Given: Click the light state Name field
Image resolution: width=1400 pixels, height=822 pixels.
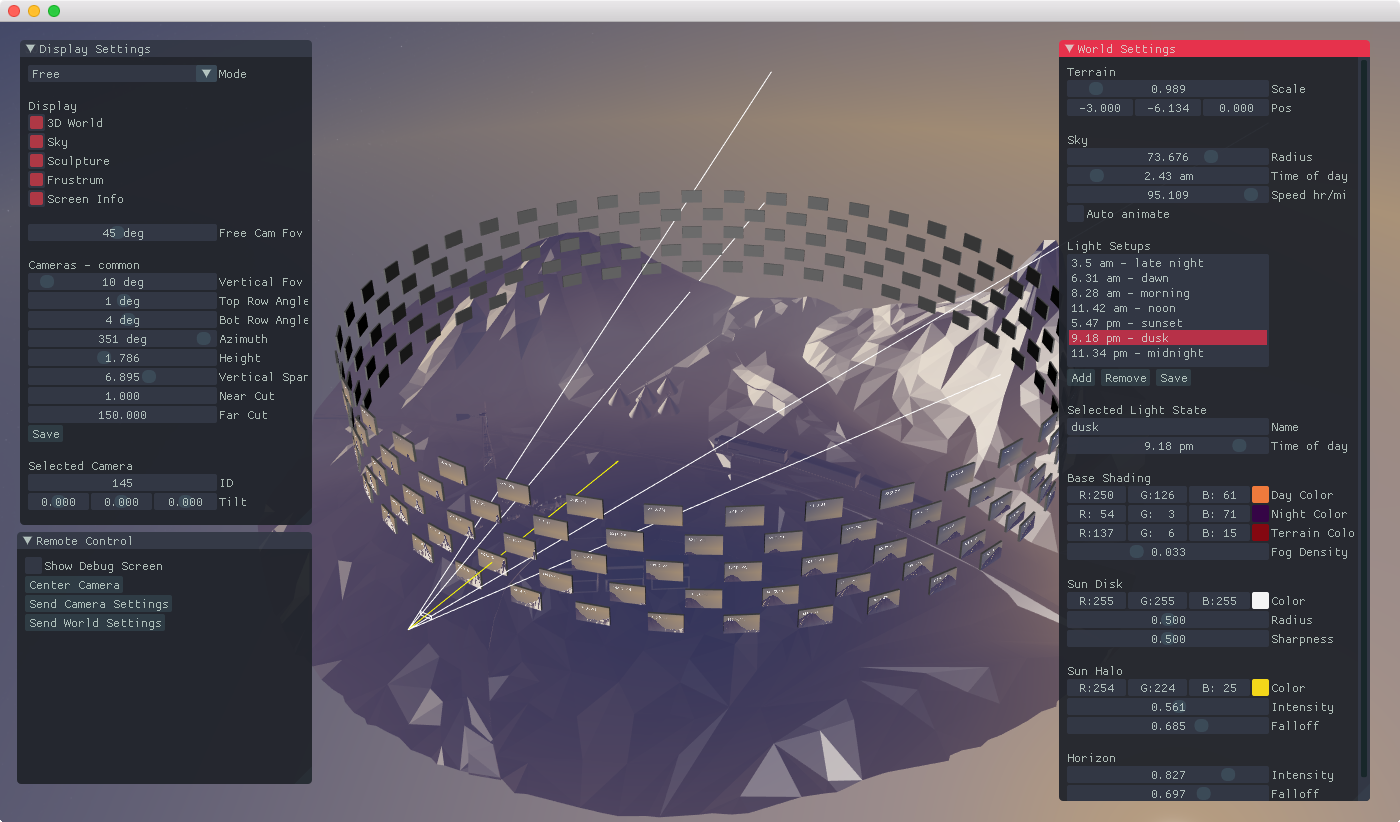Looking at the screenshot, I should coord(1167,427).
